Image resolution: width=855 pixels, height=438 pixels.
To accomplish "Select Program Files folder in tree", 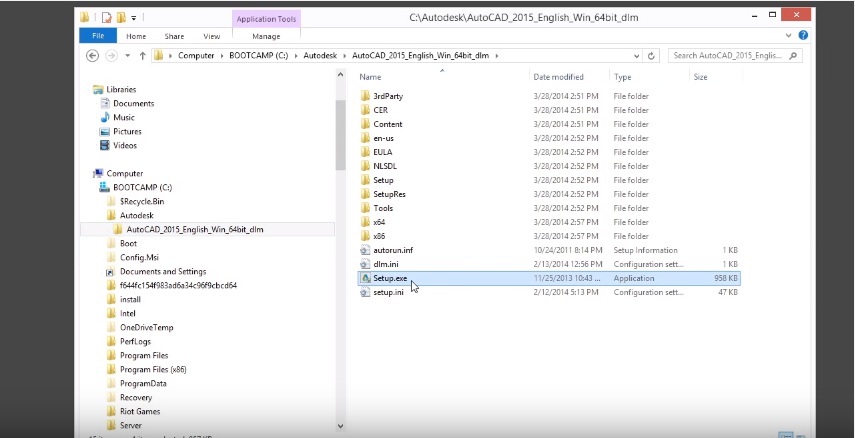I will (x=137, y=356).
